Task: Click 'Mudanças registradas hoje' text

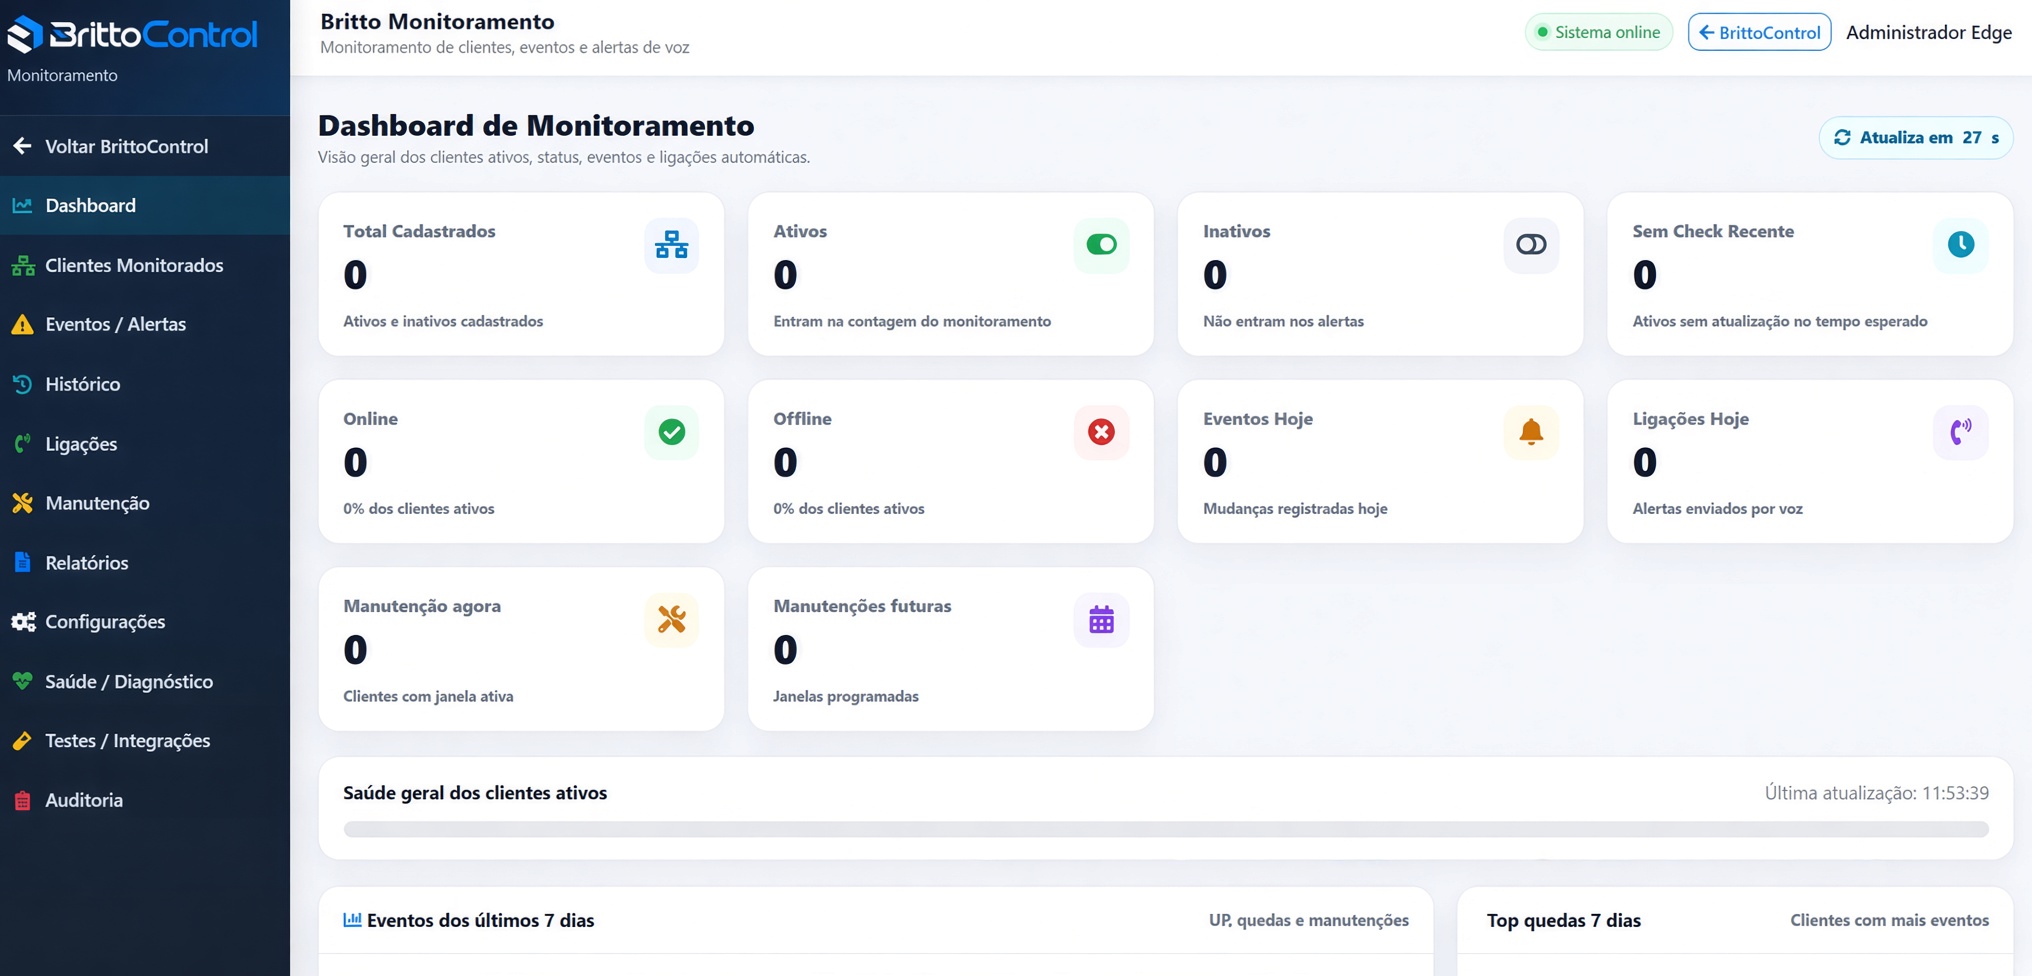Action: coord(1295,509)
